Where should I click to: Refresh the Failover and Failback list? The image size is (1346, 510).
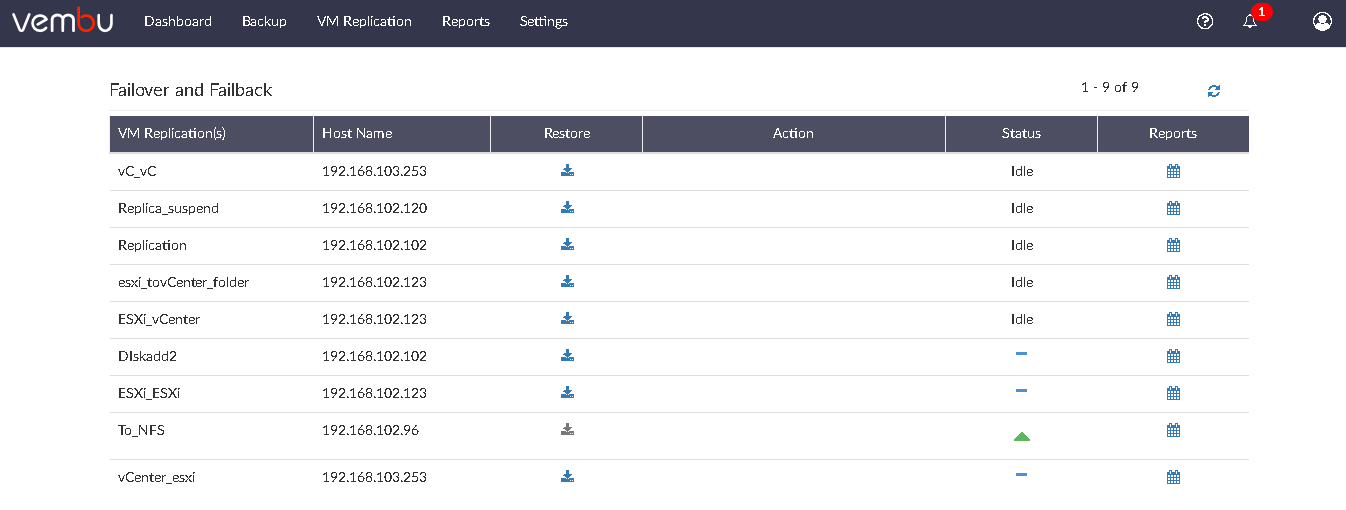click(1214, 91)
